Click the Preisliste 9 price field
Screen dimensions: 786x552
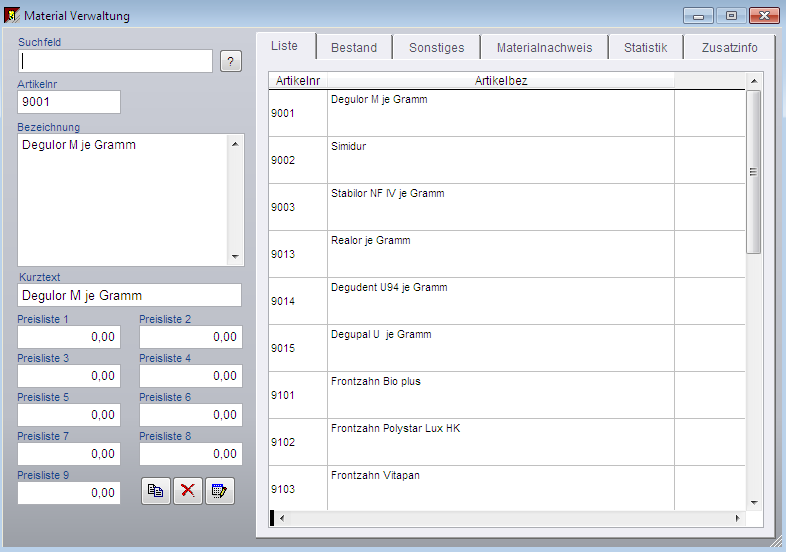pos(69,493)
